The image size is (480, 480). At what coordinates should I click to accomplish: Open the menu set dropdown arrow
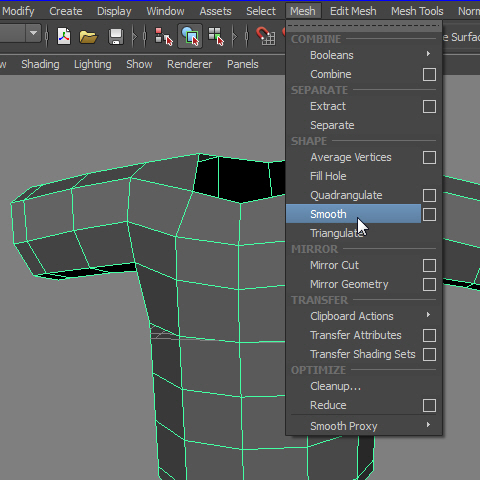33,33
